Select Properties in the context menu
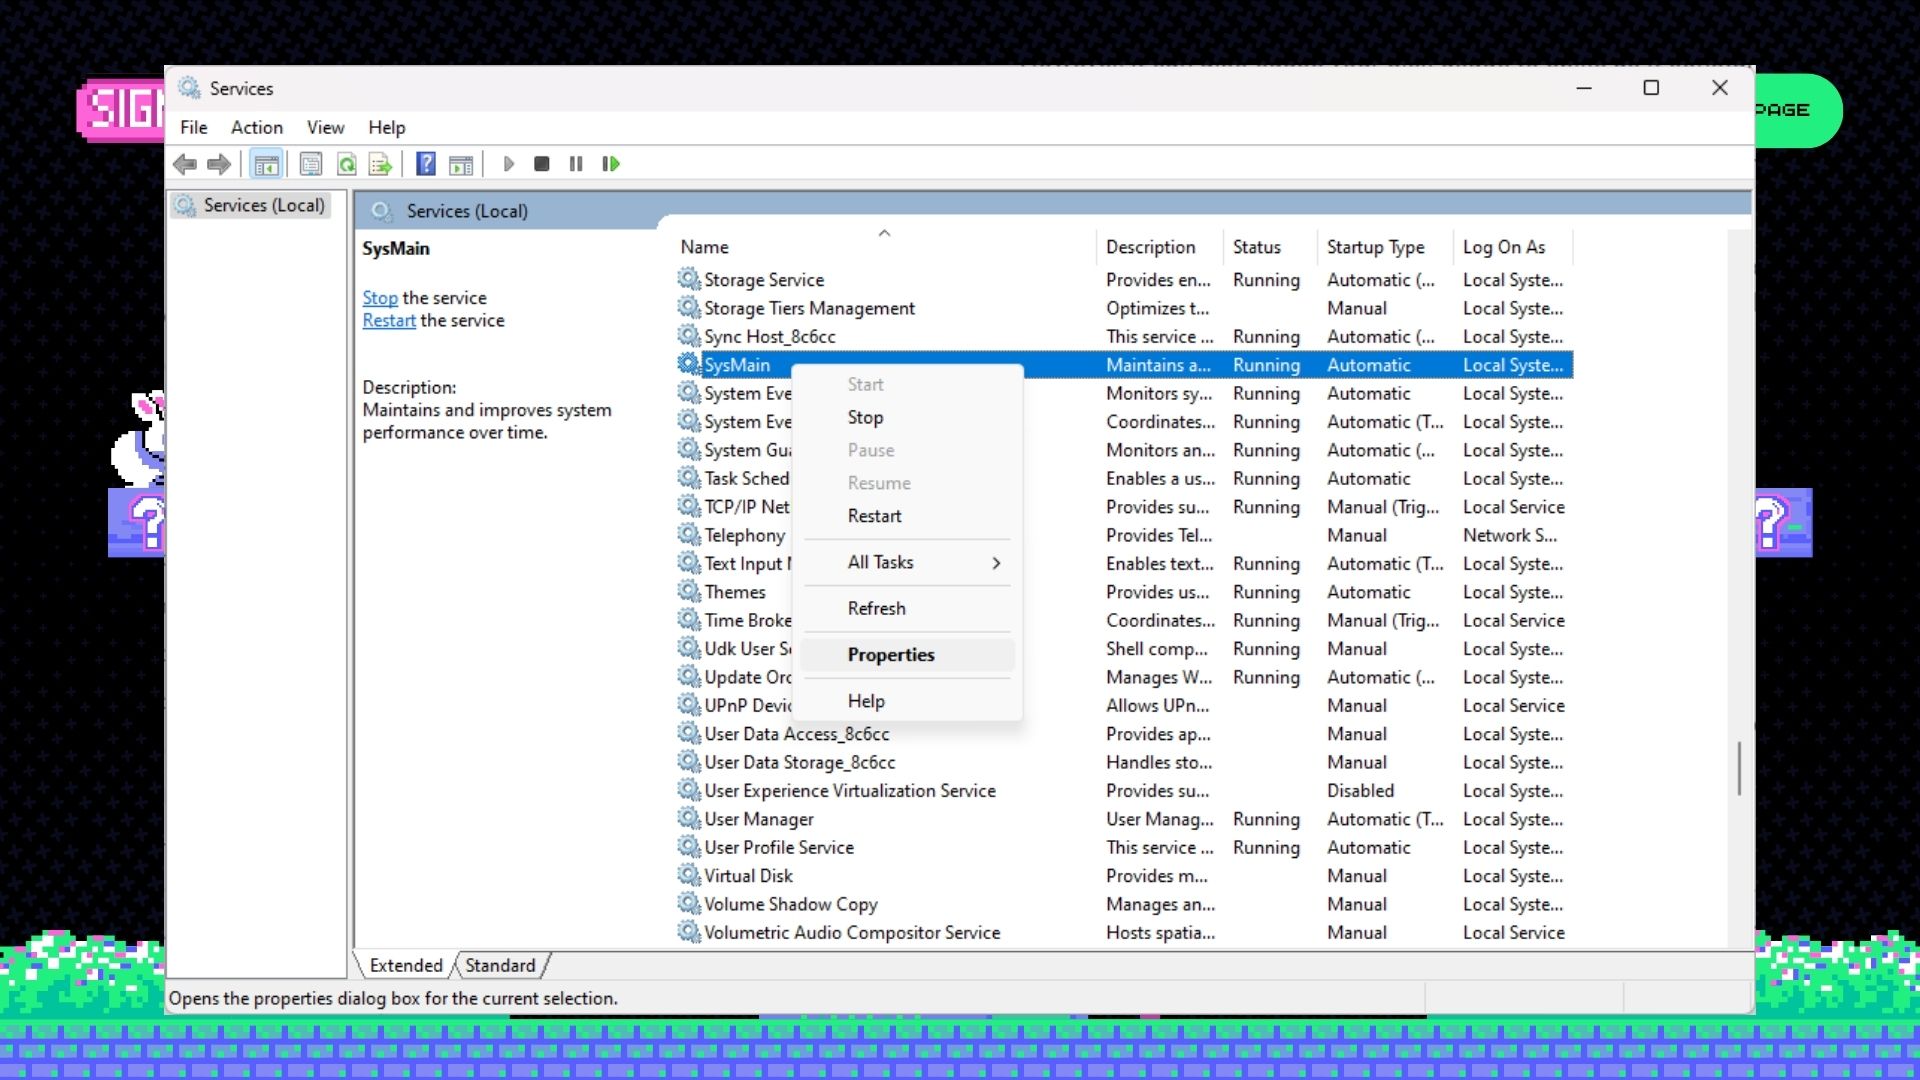Screen dimensions: 1920x1080 908,655
